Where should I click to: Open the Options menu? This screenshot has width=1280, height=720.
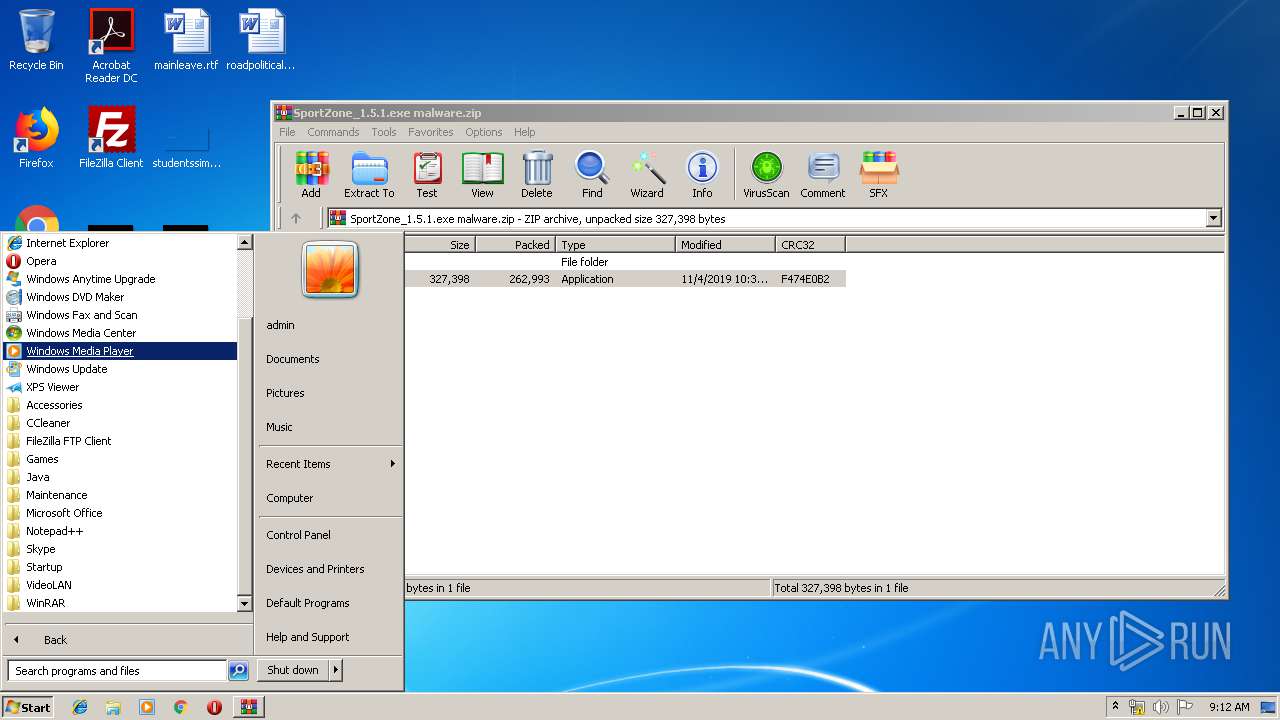pos(483,132)
